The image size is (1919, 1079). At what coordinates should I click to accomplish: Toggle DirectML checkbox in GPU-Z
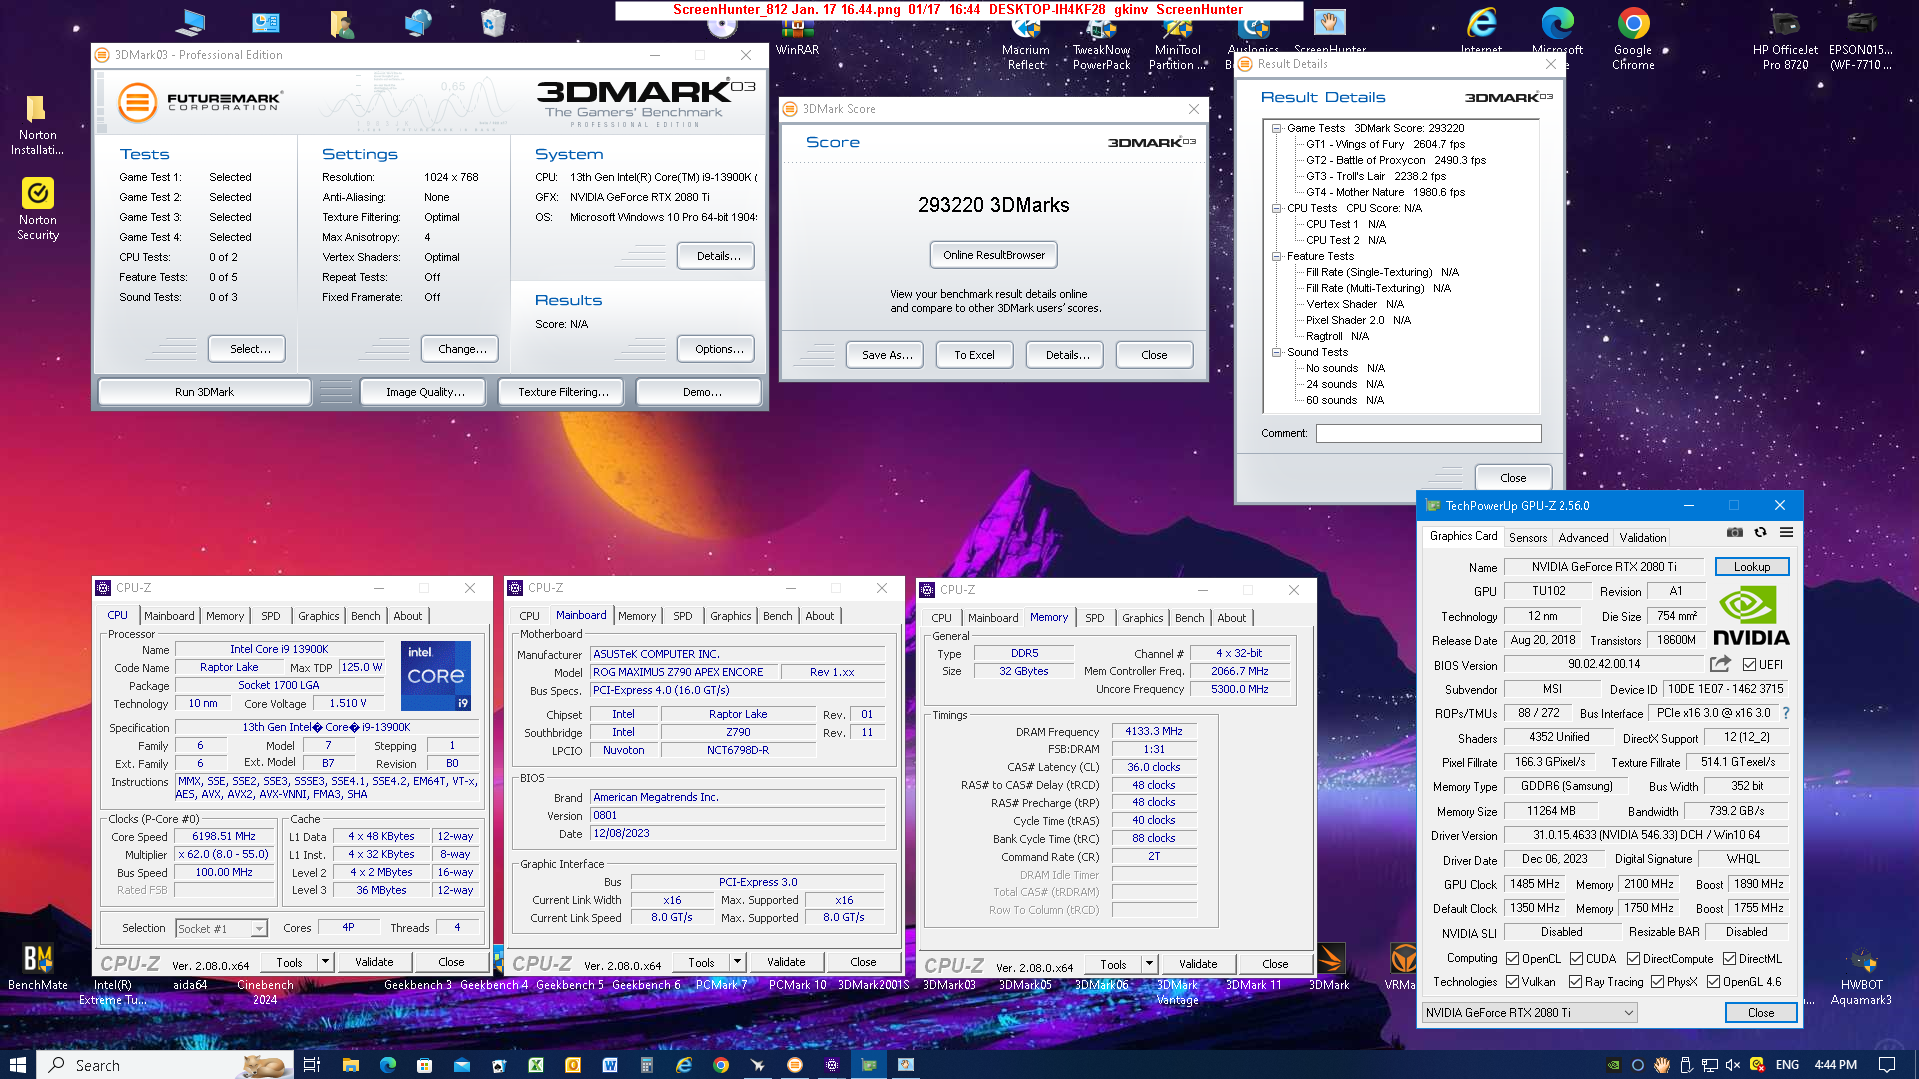(1729, 958)
